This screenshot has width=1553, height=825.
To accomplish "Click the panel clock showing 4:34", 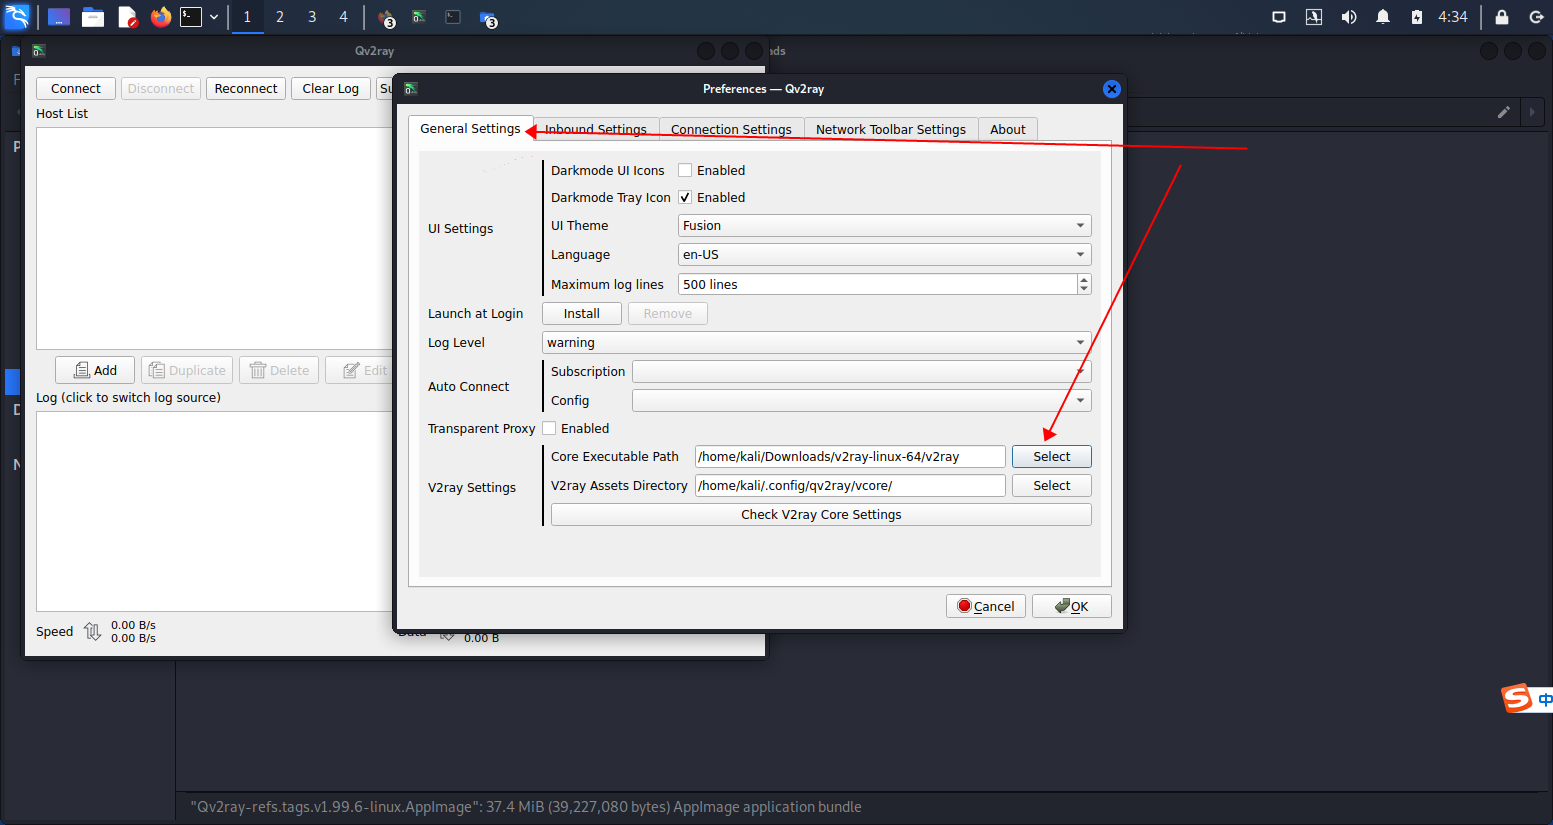I will point(1453,17).
